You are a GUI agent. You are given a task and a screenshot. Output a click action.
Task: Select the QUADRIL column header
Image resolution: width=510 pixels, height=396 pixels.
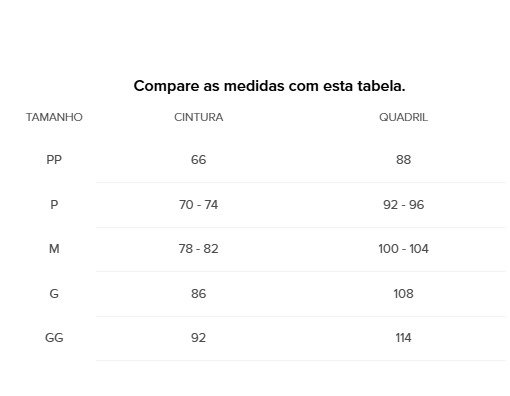[403, 117]
